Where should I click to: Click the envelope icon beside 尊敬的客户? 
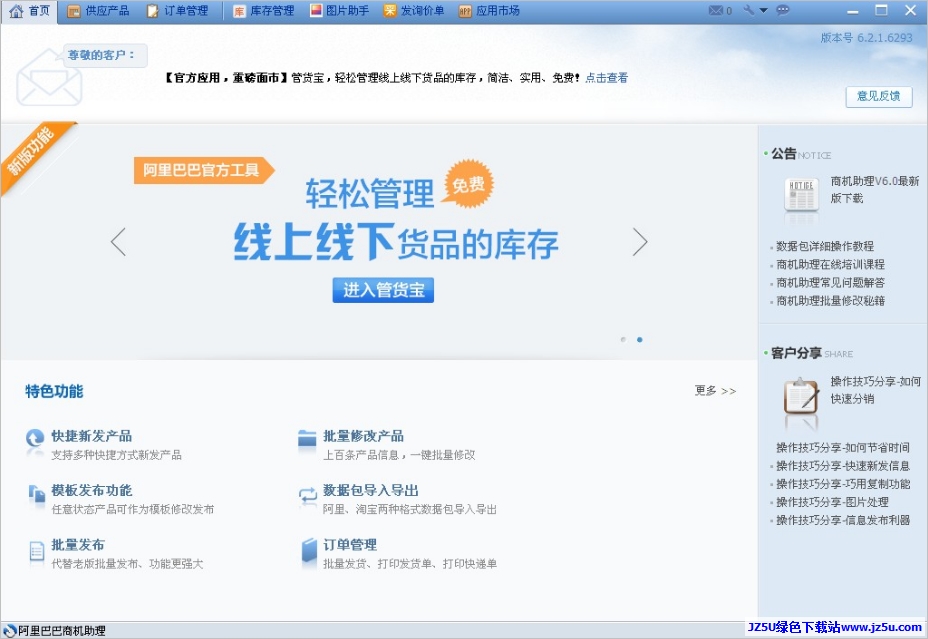click(49, 79)
